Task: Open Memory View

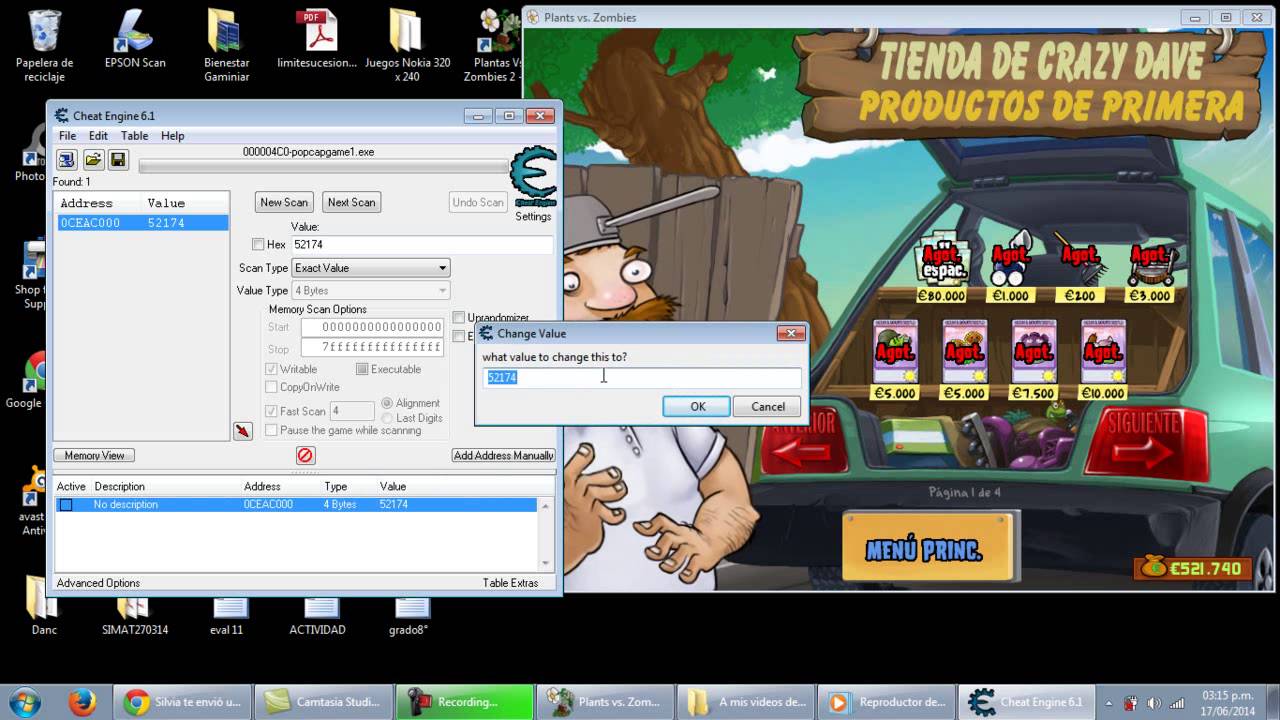Action: (94, 455)
